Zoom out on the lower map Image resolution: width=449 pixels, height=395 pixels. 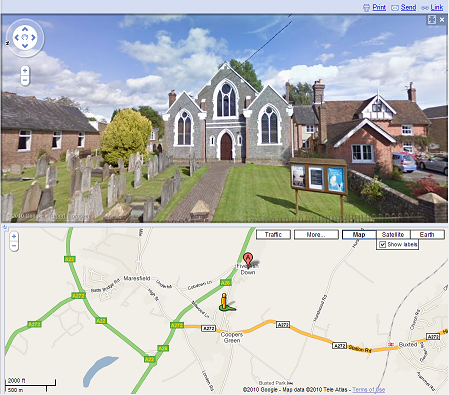coord(14,246)
